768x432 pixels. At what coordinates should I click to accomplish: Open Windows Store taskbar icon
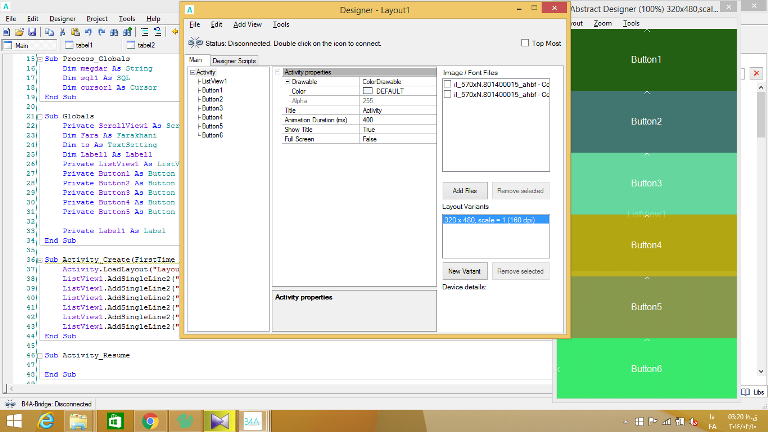(115, 421)
